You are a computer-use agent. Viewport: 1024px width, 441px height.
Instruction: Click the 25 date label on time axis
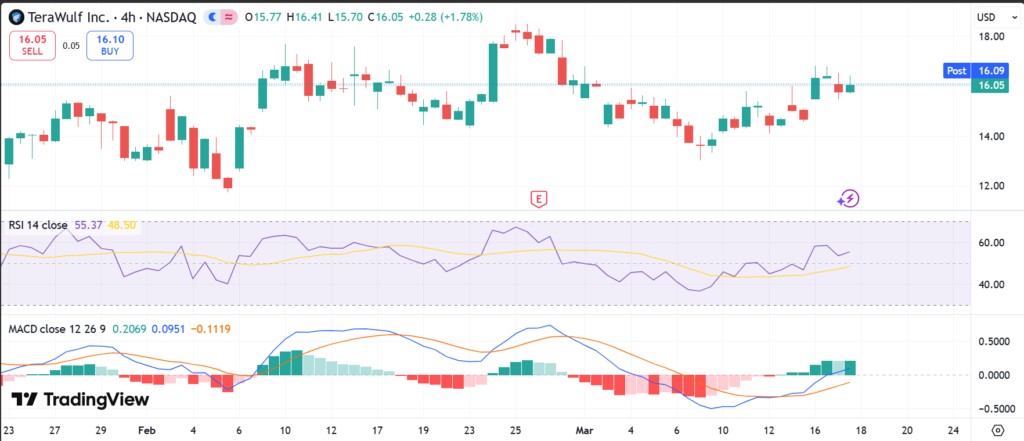pos(515,431)
